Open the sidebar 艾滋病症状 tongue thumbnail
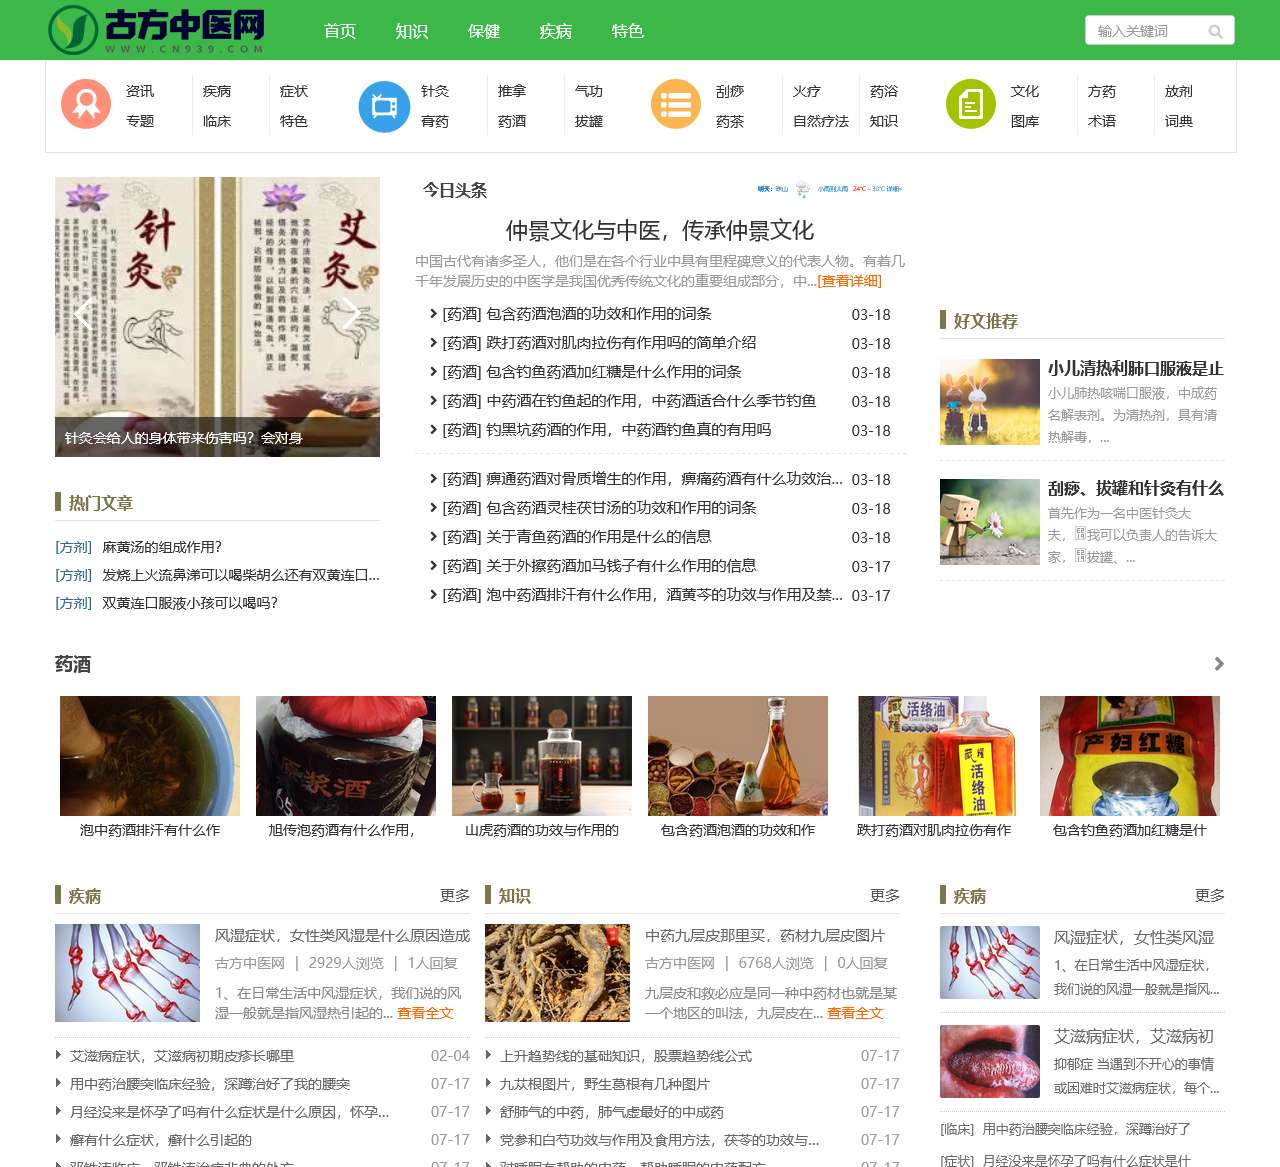This screenshot has height=1167, width=1280. pyautogui.click(x=990, y=1062)
